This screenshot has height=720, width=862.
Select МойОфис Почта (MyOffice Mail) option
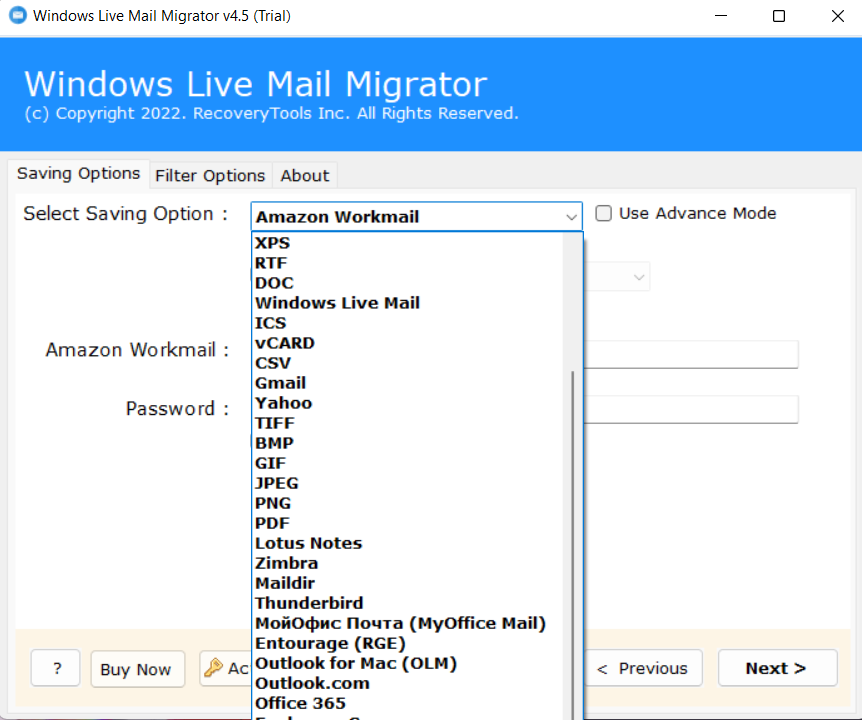click(x=407, y=623)
